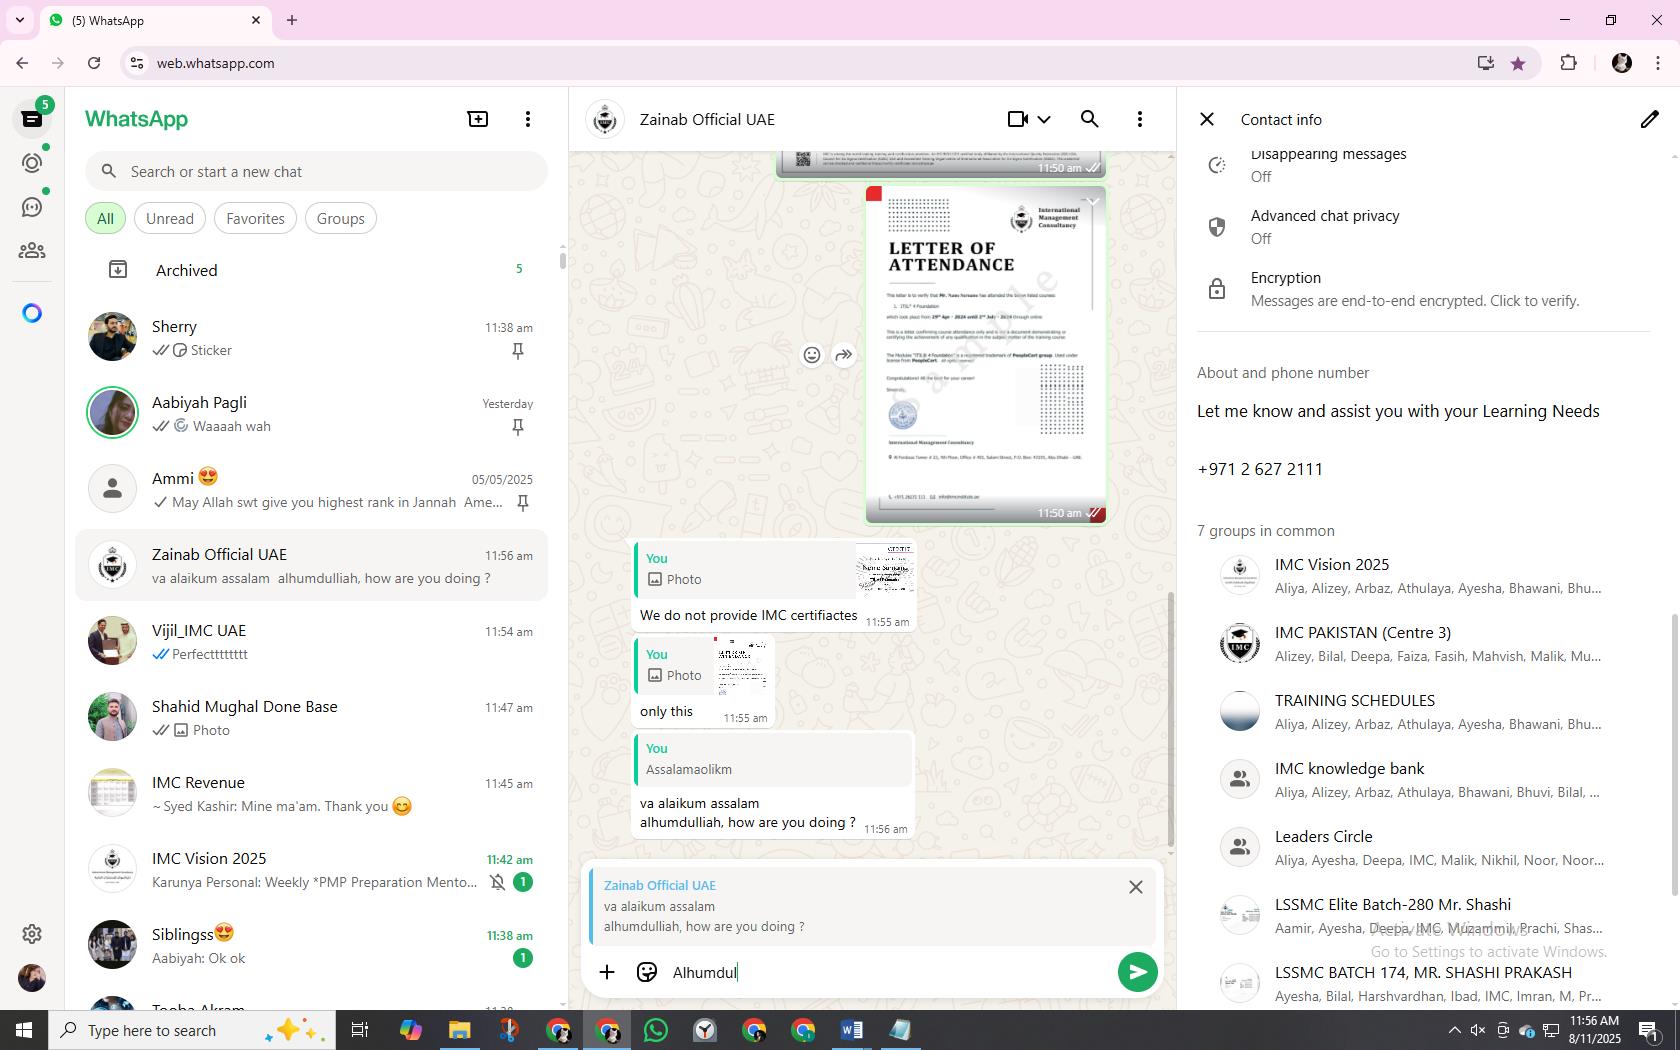Open the emoji and sticker picker

[647, 972]
